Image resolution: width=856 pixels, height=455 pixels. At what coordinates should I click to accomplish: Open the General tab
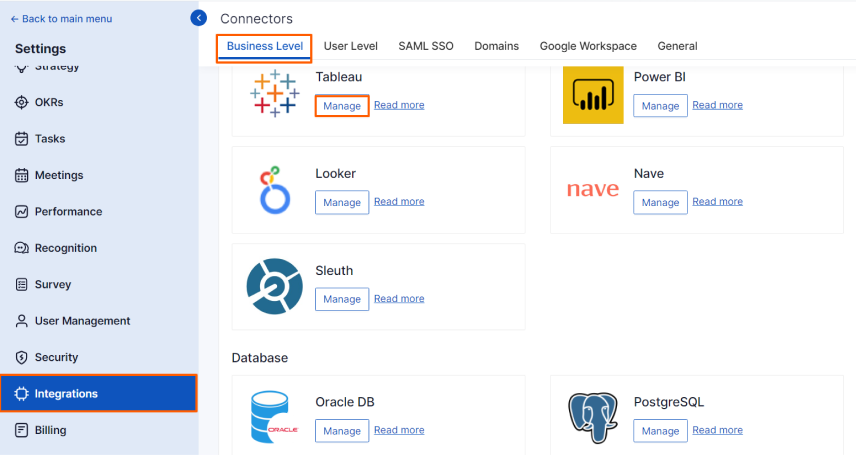(677, 46)
